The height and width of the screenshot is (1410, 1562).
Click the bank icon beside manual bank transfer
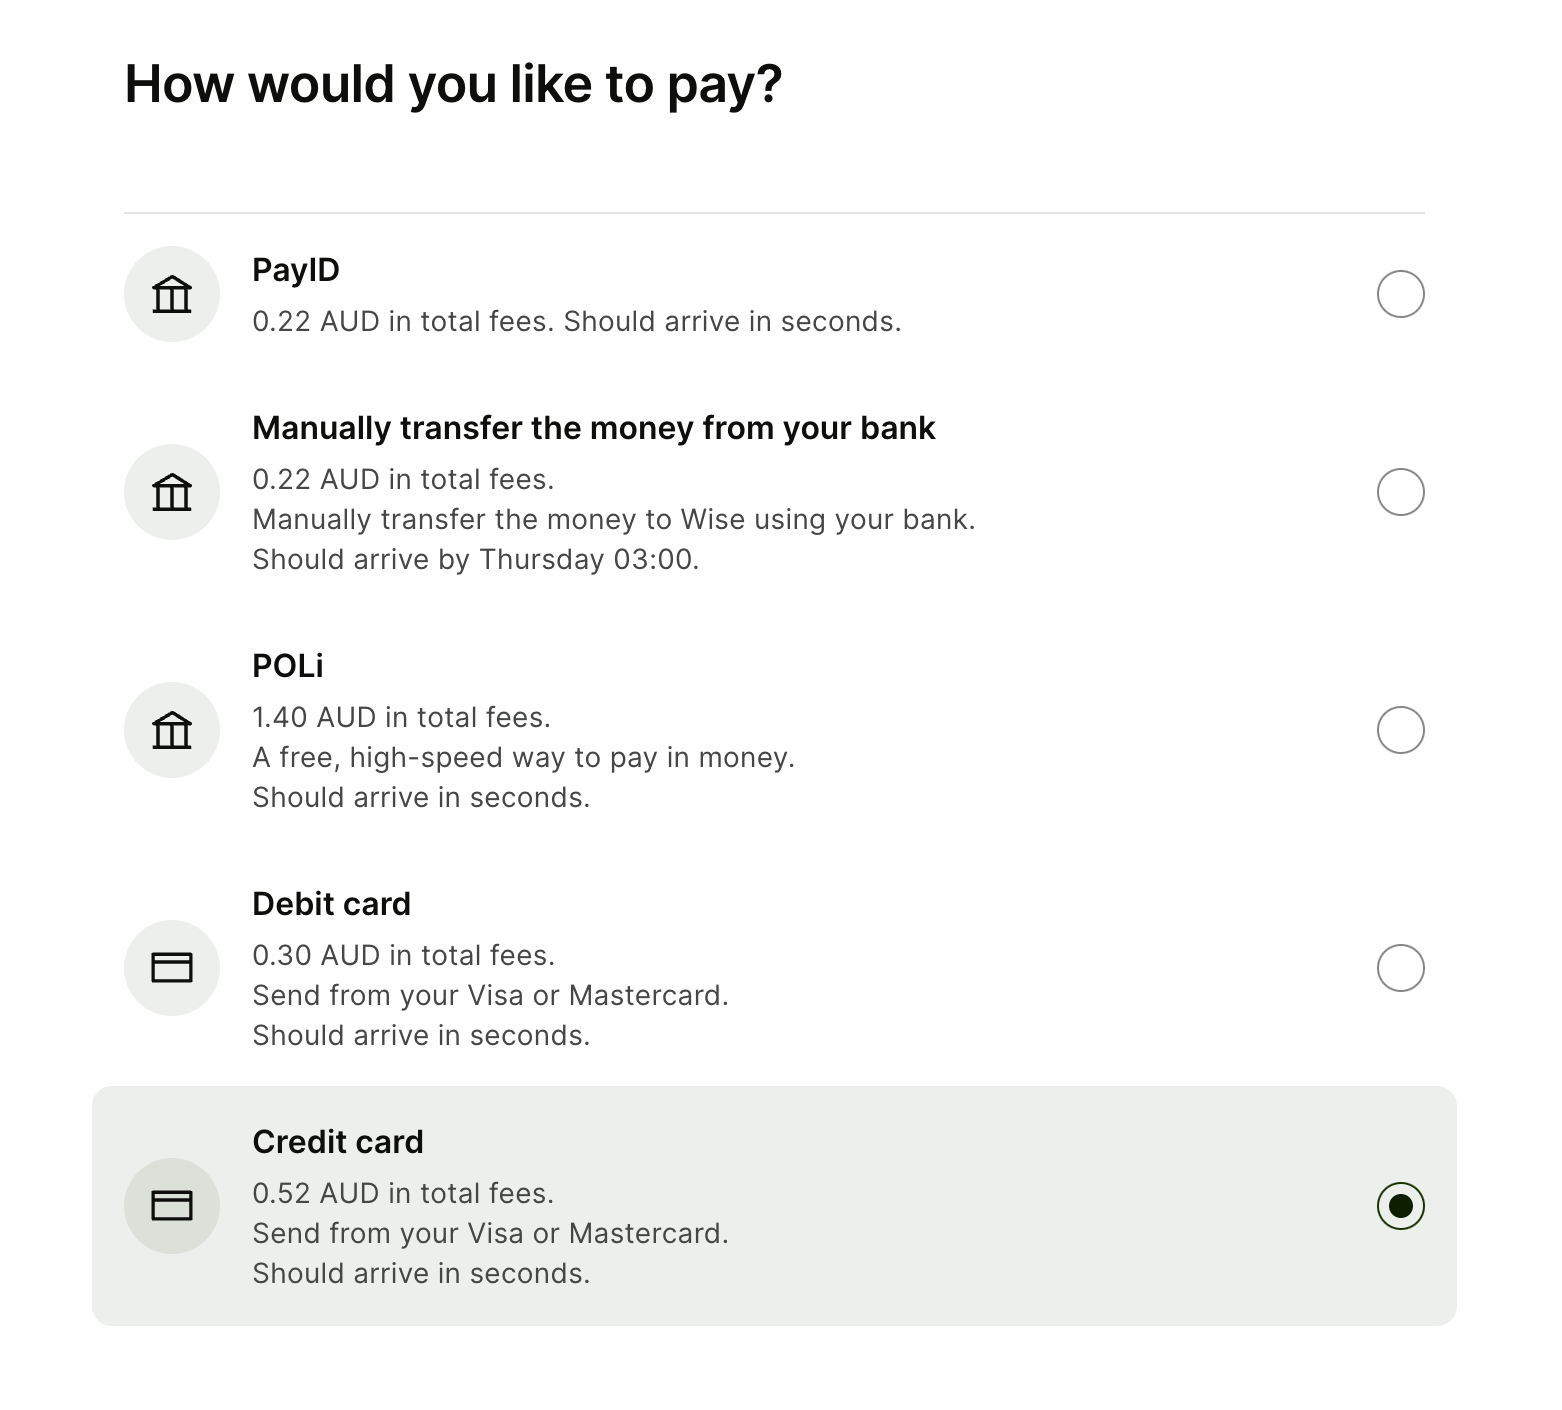coord(172,492)
